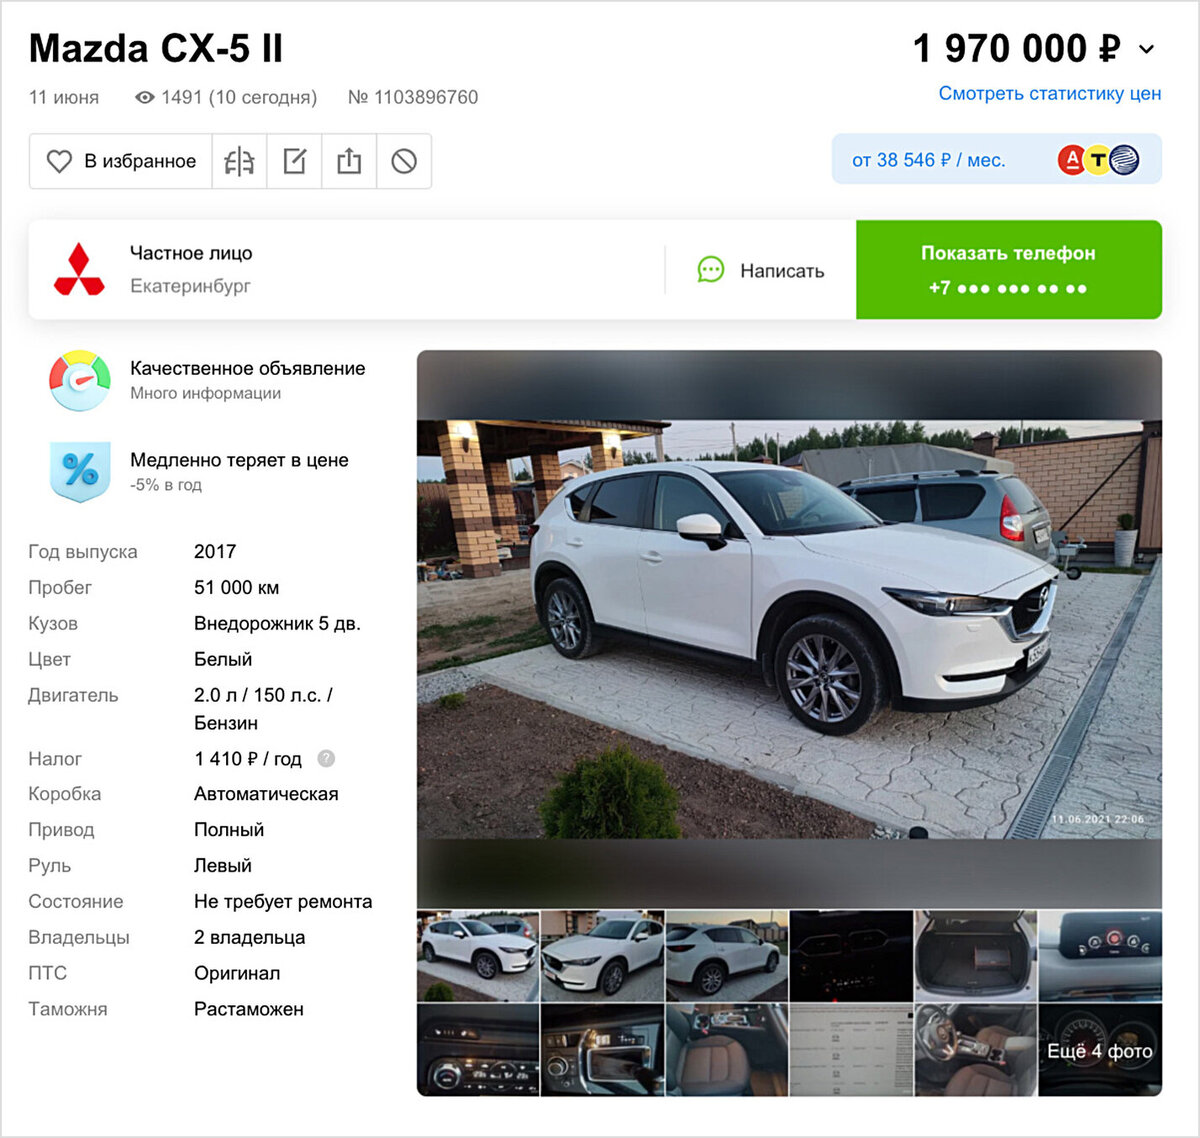
Task: Add the listing to favorites (В избранное)
Action: [x=121, y=161]
